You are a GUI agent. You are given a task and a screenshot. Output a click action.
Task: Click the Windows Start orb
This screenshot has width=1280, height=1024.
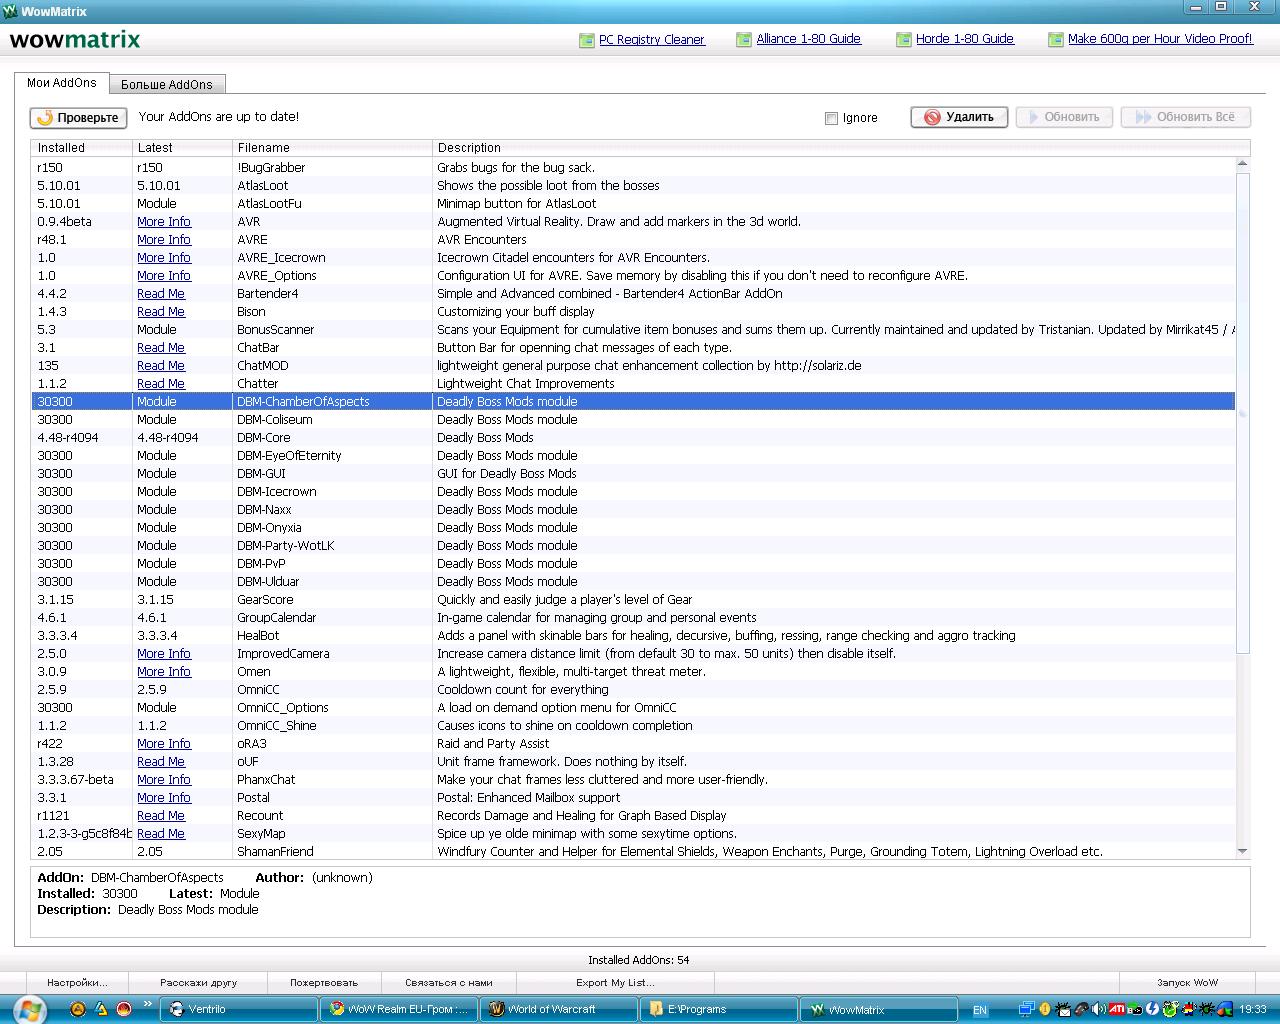(x=30, y=1009)
